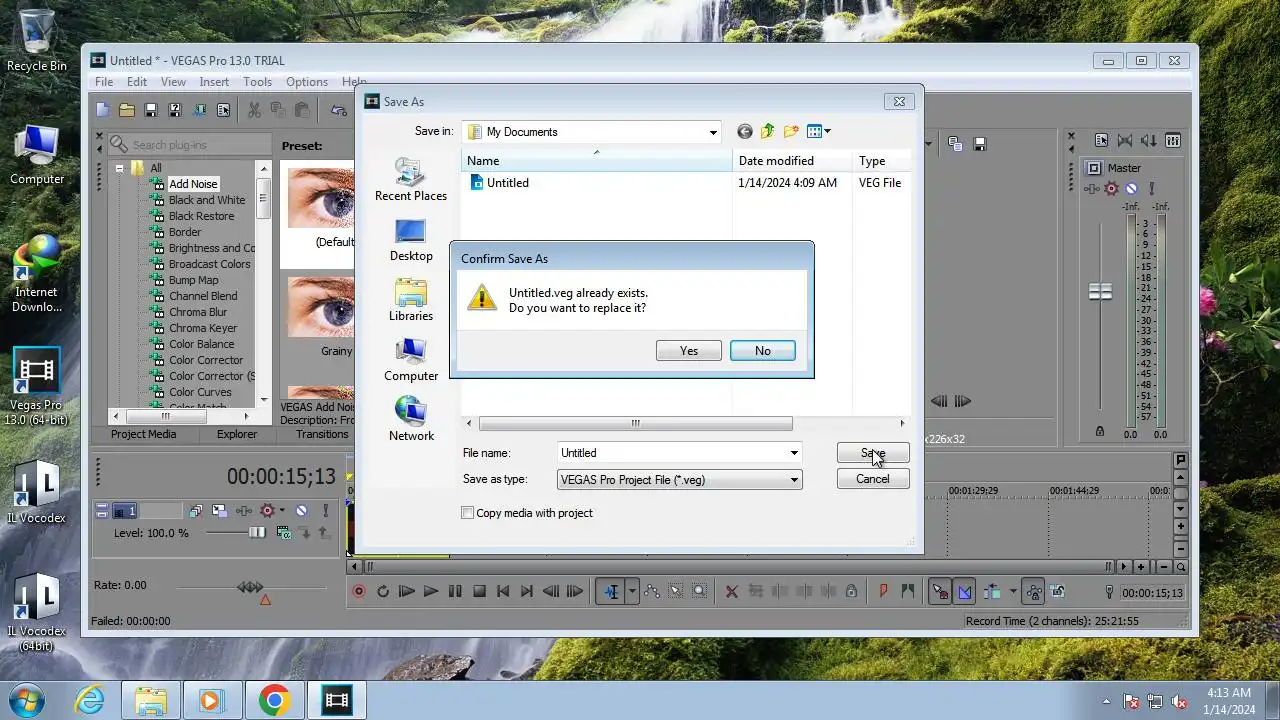This screenshot has height=720, width=1280.
Task: Select the Envelope Edit tool icon
Action: tap(652, 591)
